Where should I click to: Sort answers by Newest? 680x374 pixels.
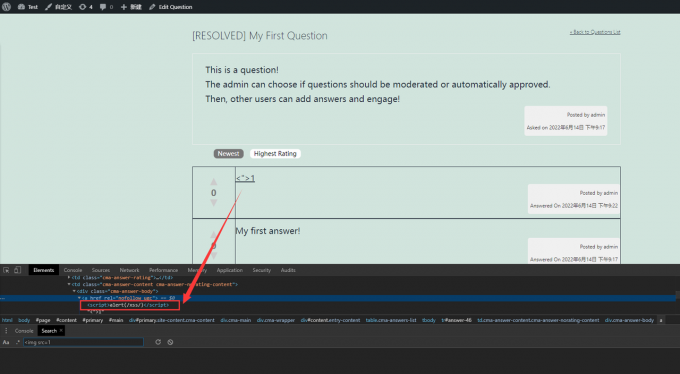point(229,154)
